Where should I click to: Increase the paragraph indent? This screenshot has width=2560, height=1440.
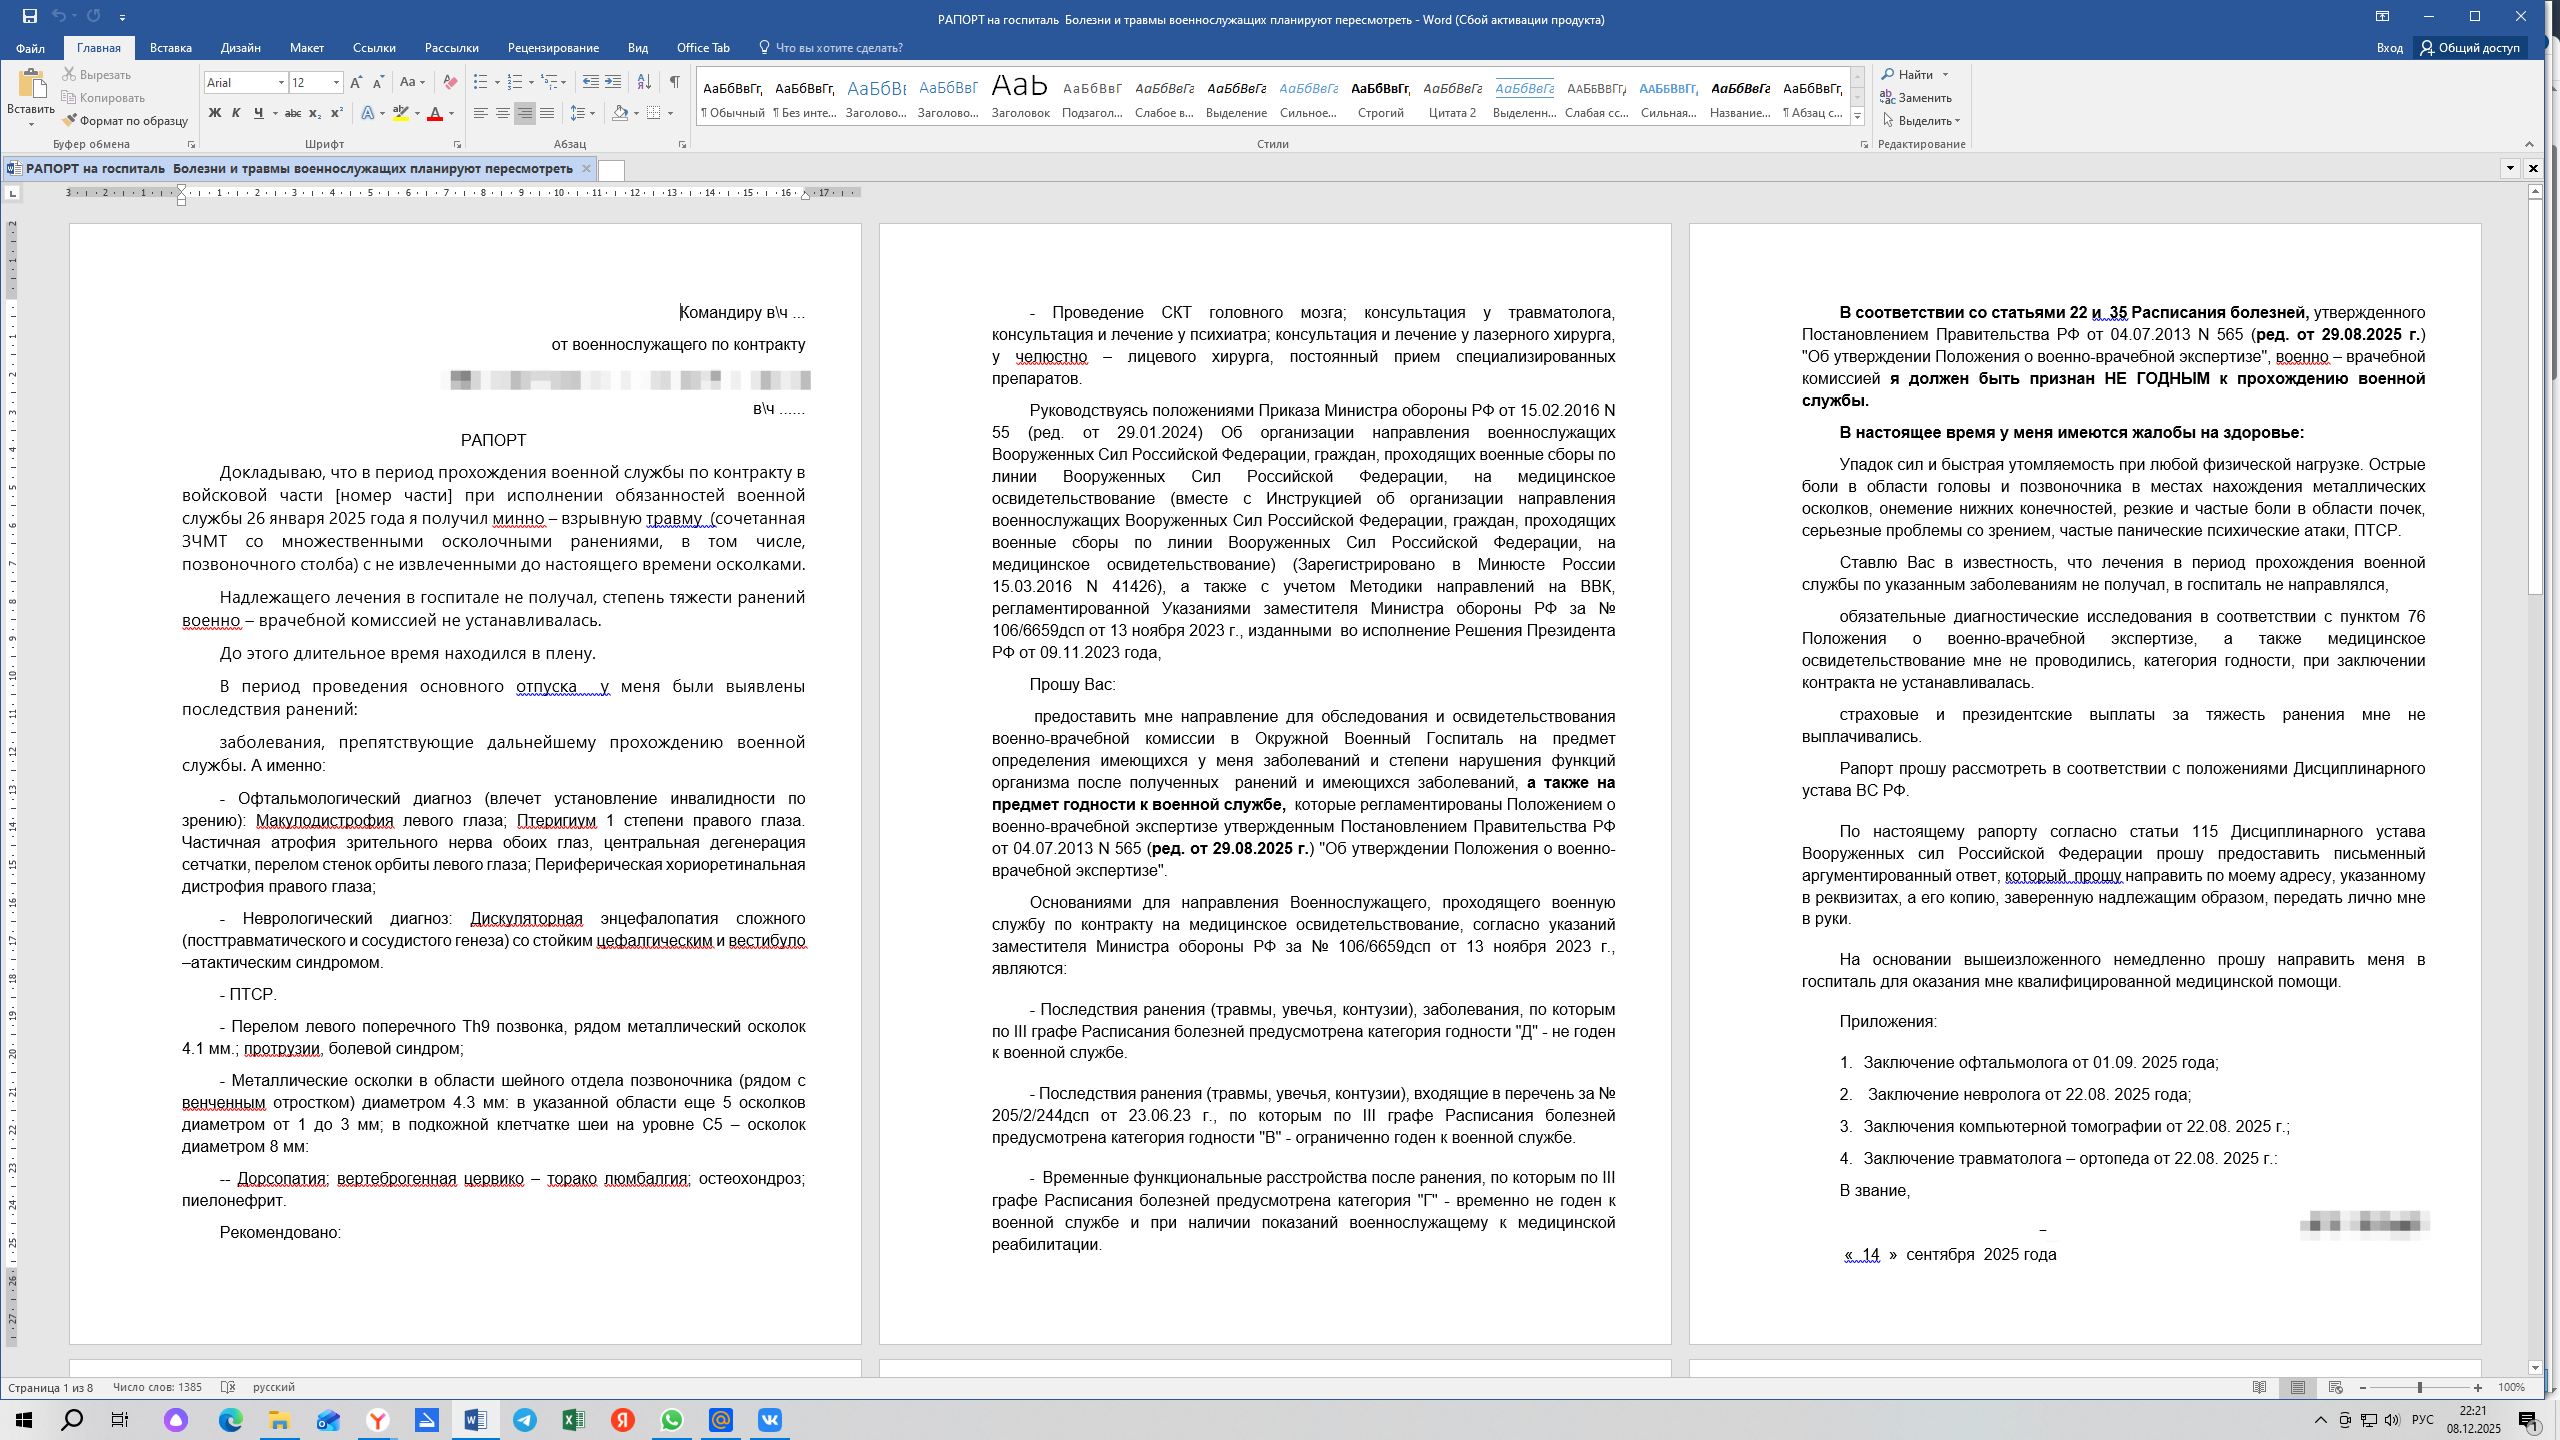pos(613,82)
